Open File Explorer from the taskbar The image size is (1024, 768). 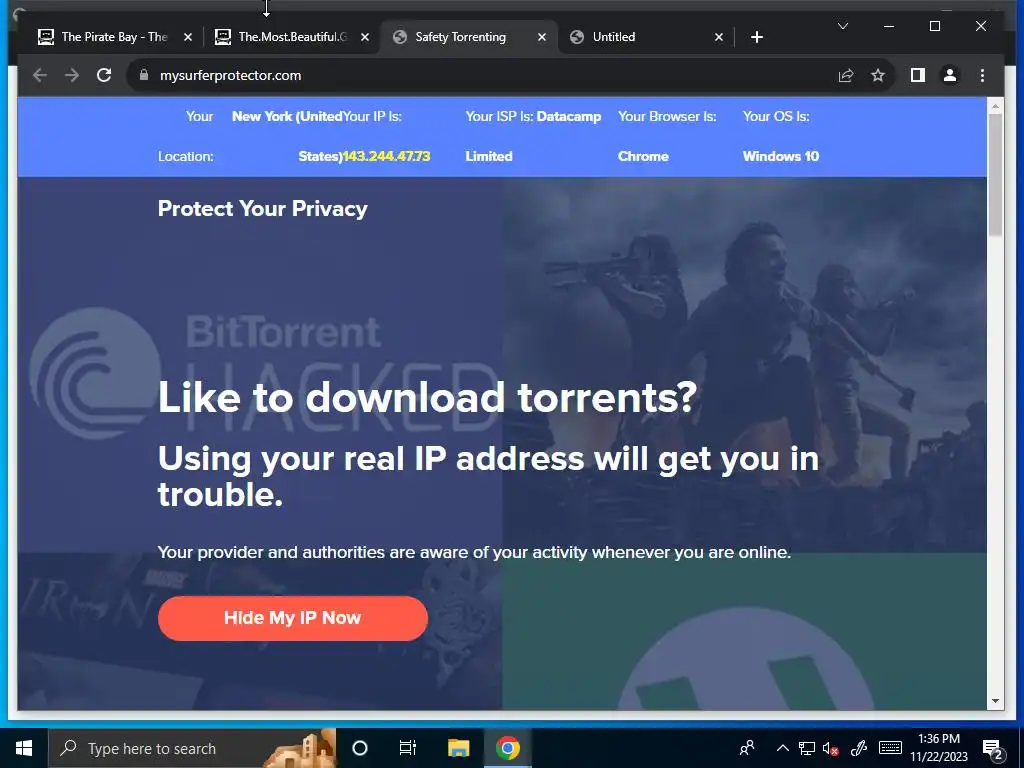(x=458, y=748)
